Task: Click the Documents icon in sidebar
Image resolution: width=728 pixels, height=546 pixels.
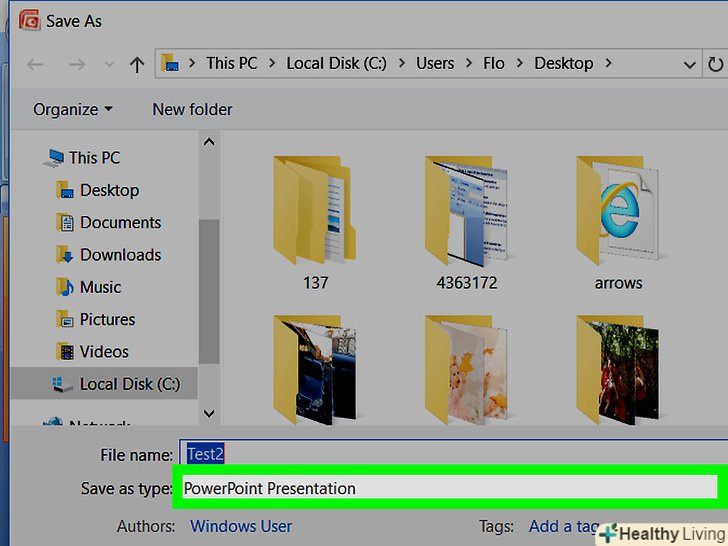Action: click(x=65, y=222)
